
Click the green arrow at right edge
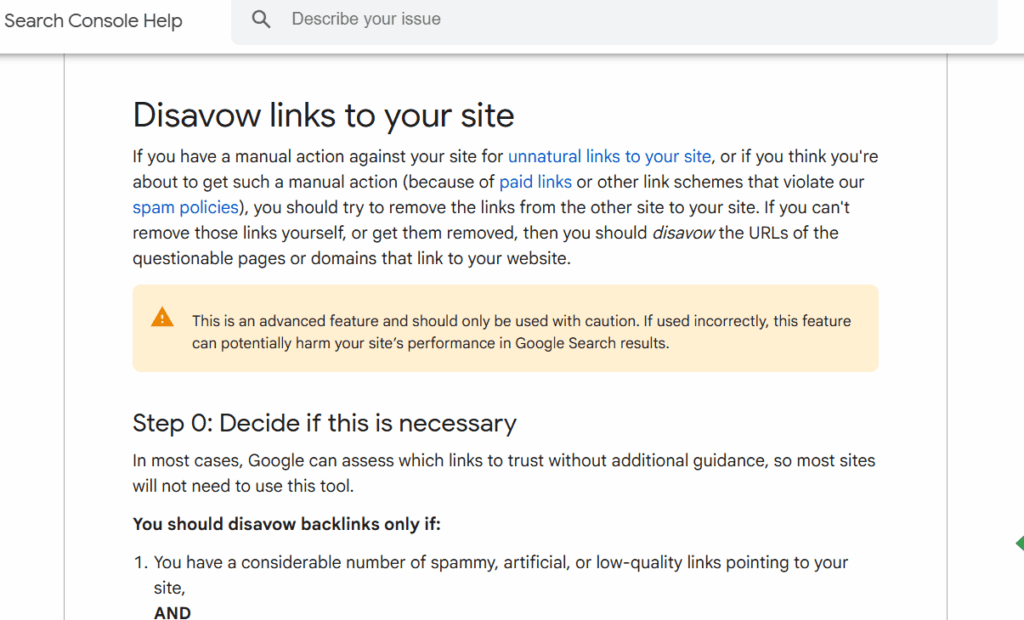click(x=1019, y=543)
